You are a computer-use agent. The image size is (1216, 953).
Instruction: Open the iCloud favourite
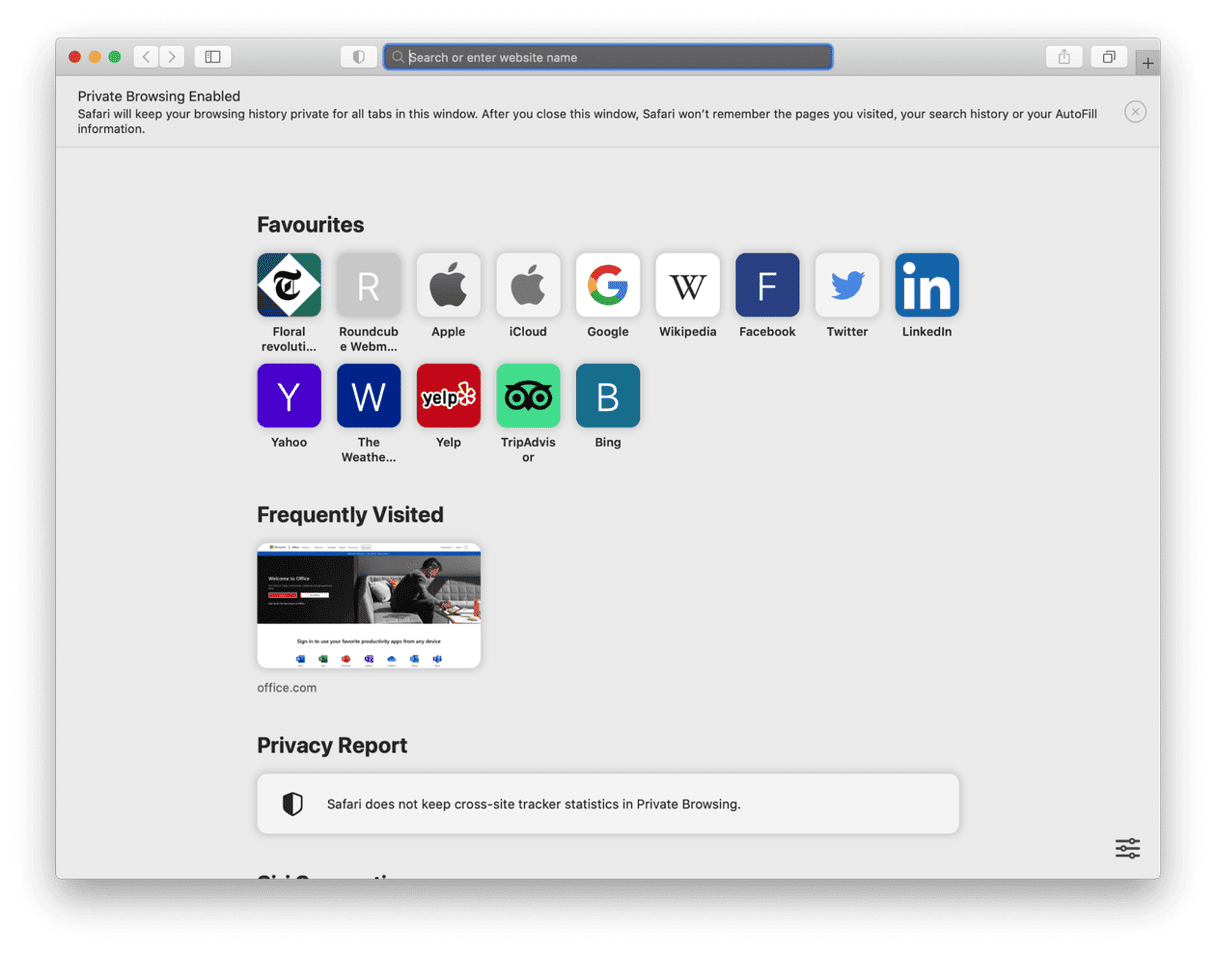pyautogui.click(x=527, y=284)
